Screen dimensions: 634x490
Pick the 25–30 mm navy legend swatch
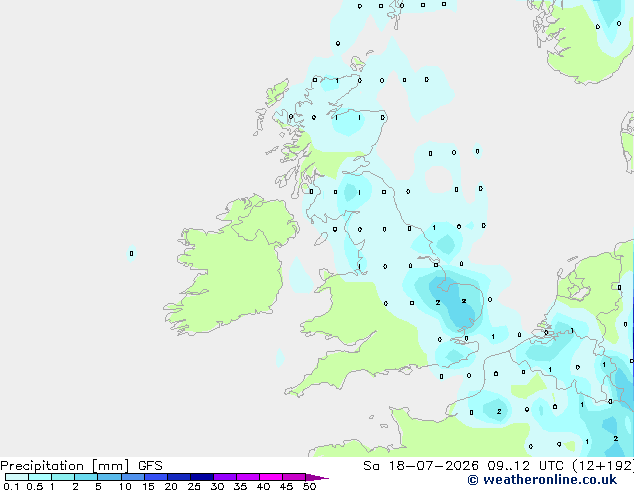coord(202,477)
